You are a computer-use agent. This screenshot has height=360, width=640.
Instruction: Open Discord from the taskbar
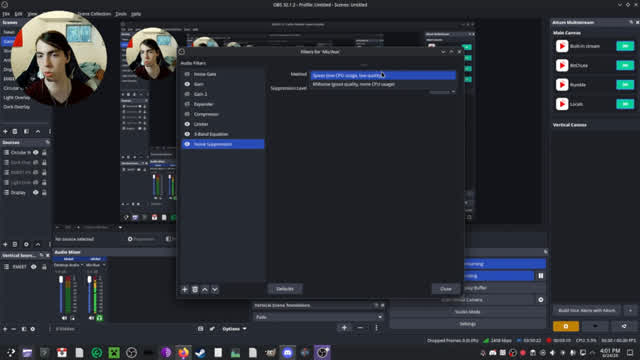pos(287,352)
